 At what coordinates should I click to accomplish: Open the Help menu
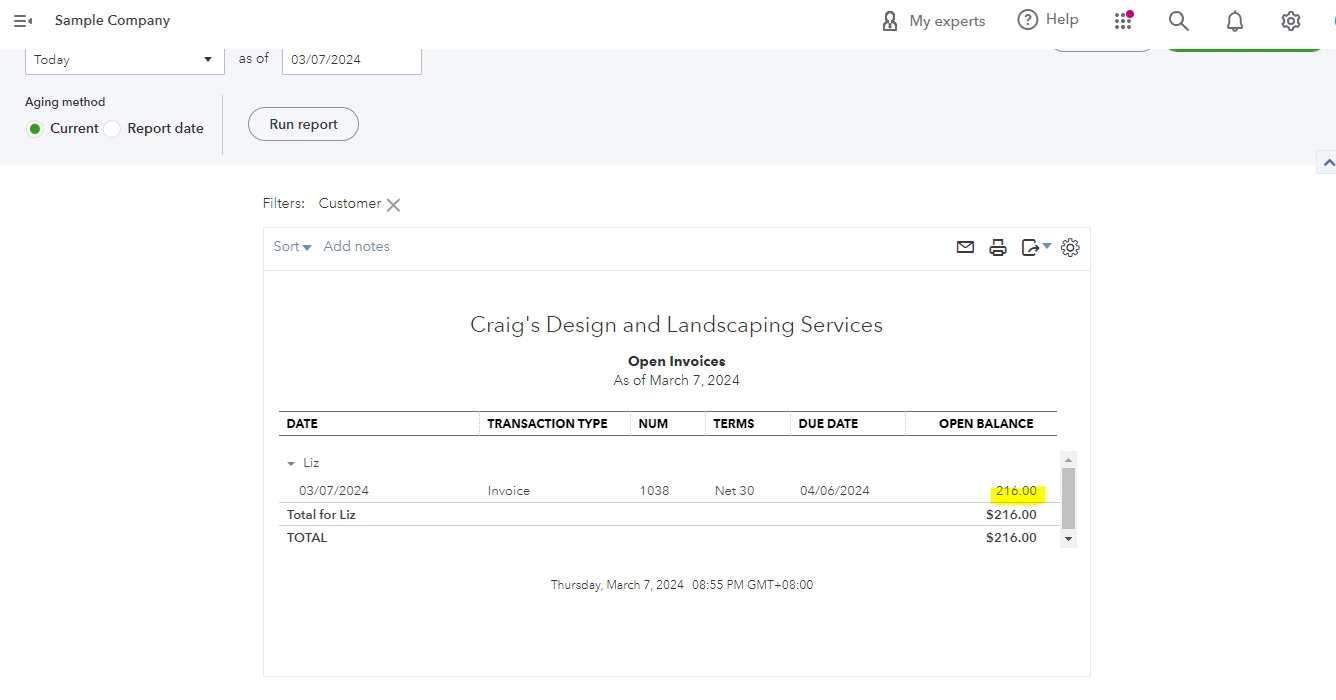[x=1048, y=20]
